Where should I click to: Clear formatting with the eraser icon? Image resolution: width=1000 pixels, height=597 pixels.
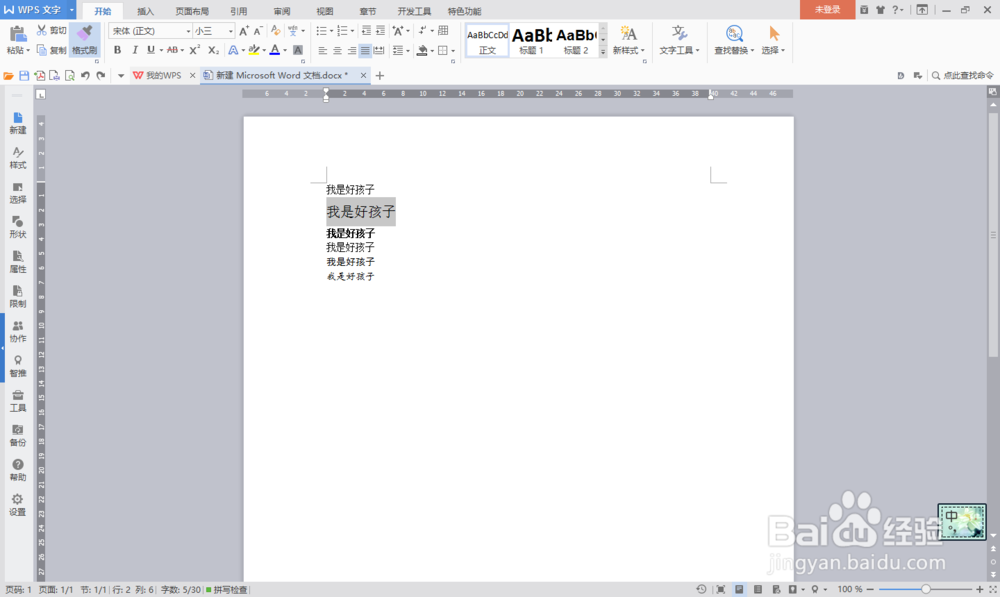tap(276, 31)
